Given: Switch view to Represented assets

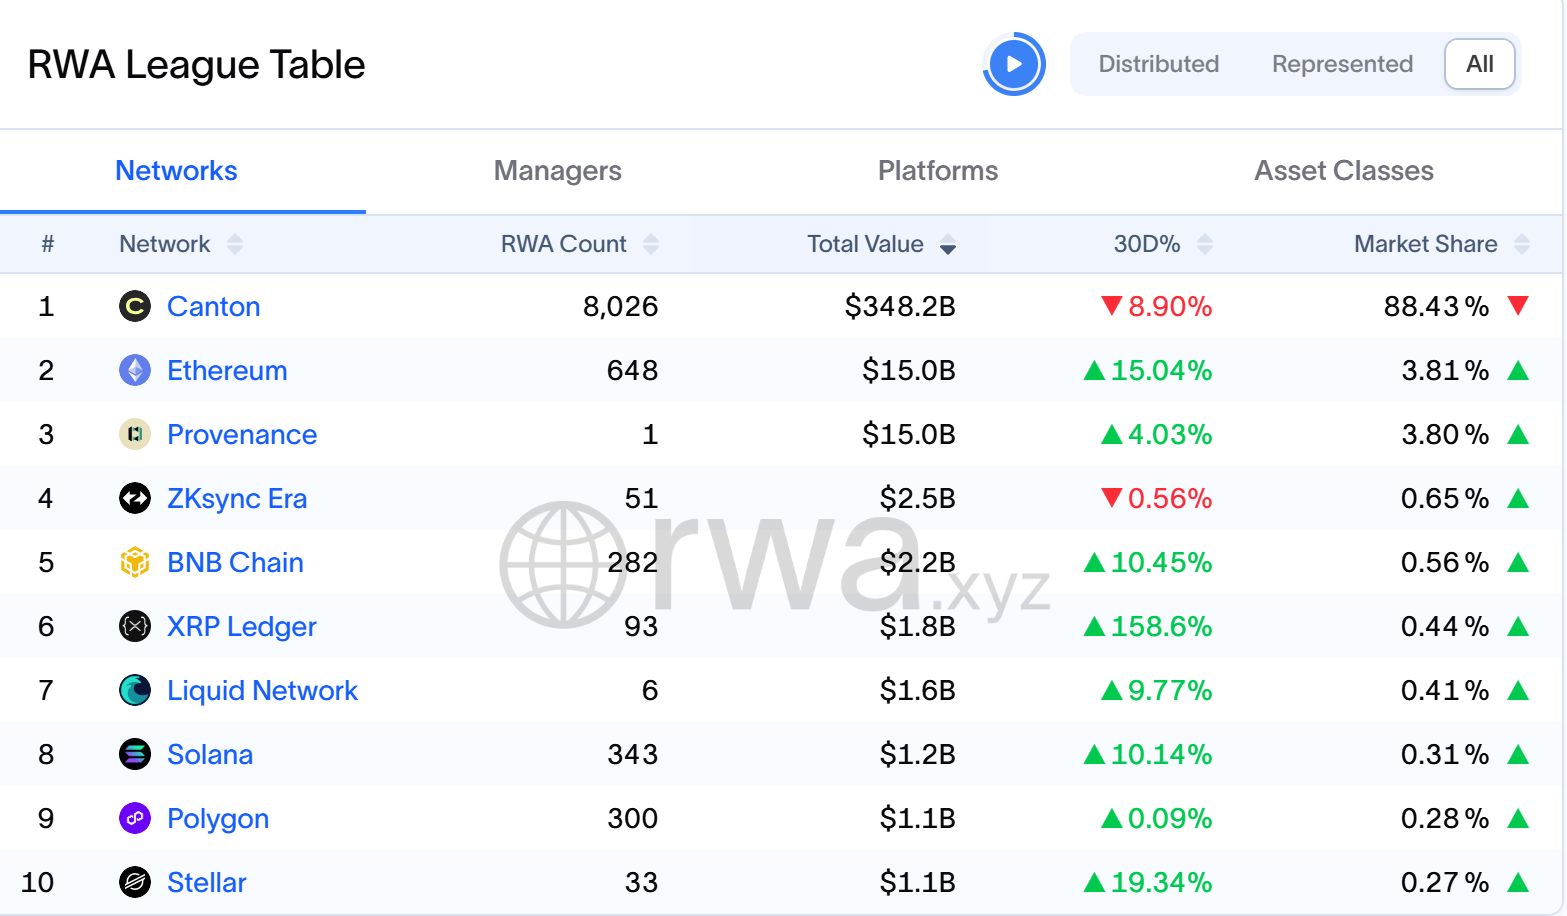Looking at the screenshot, I should (1342, 63).
